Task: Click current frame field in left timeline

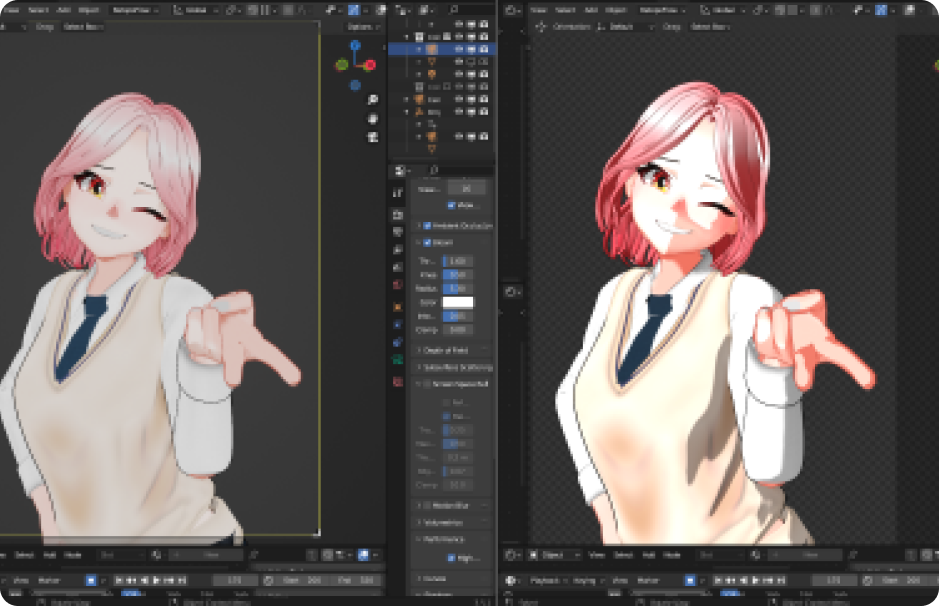Action: tap(235, 580)
